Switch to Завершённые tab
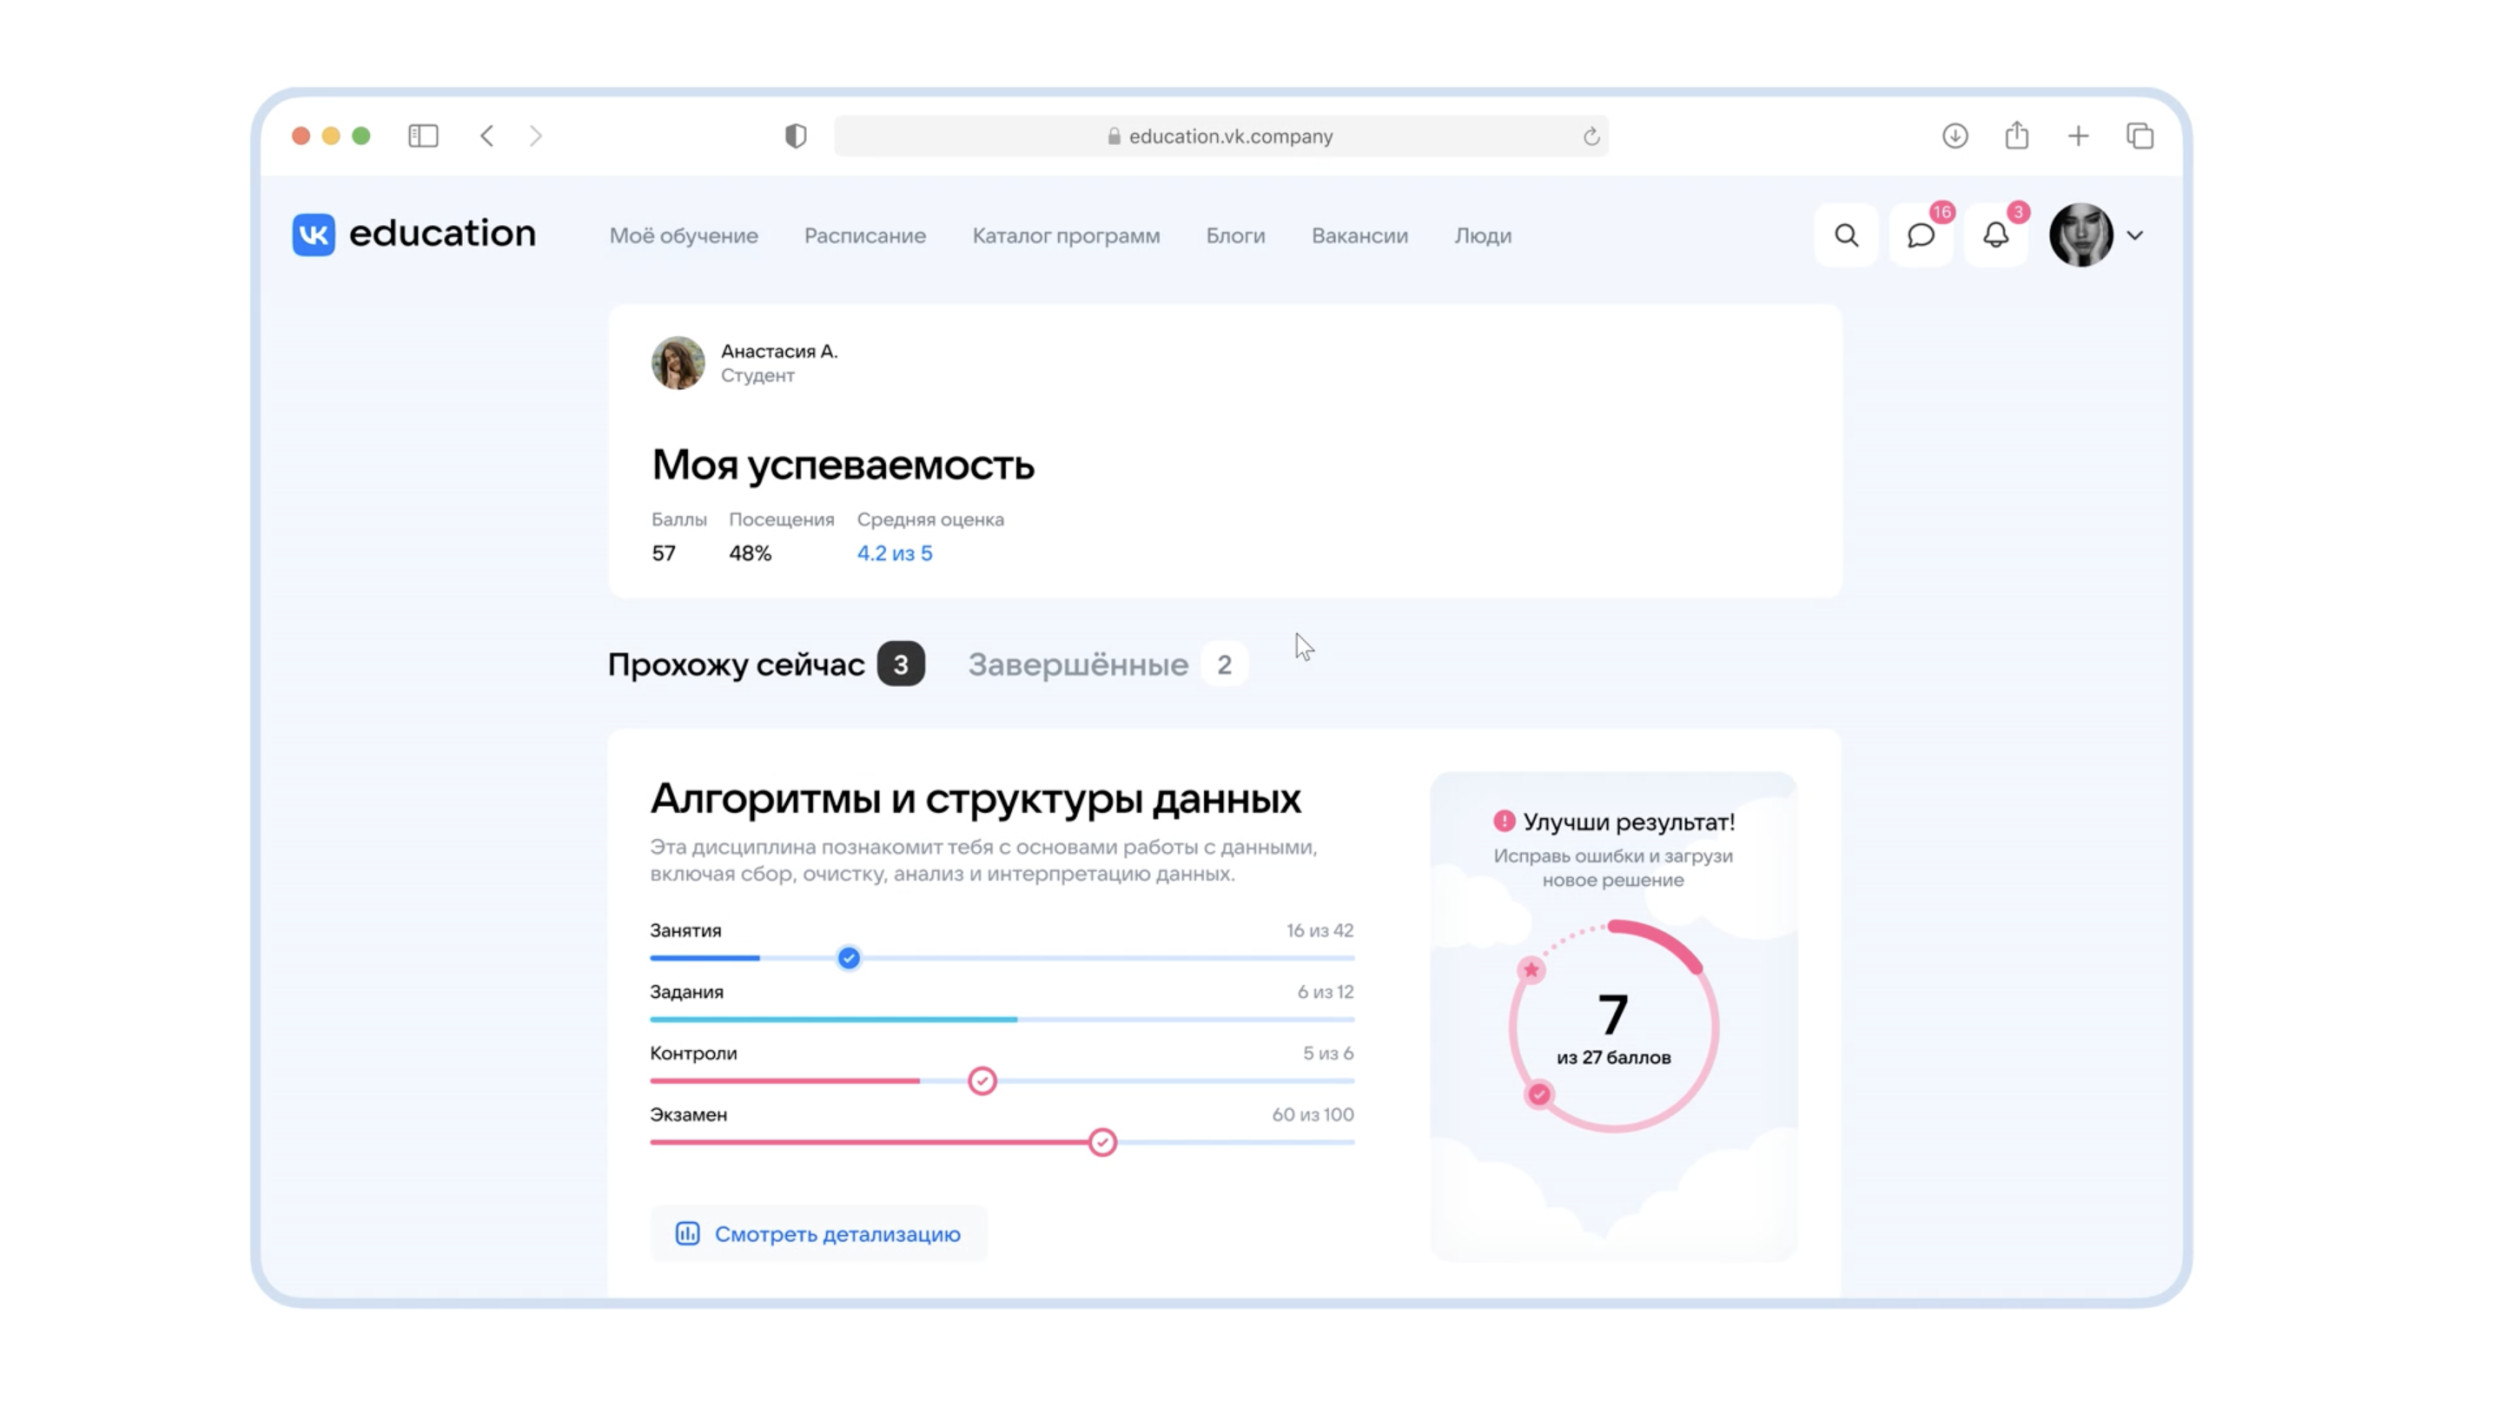The height and width of the screenshot is (1407, 2500). [x=1077, y=664]
